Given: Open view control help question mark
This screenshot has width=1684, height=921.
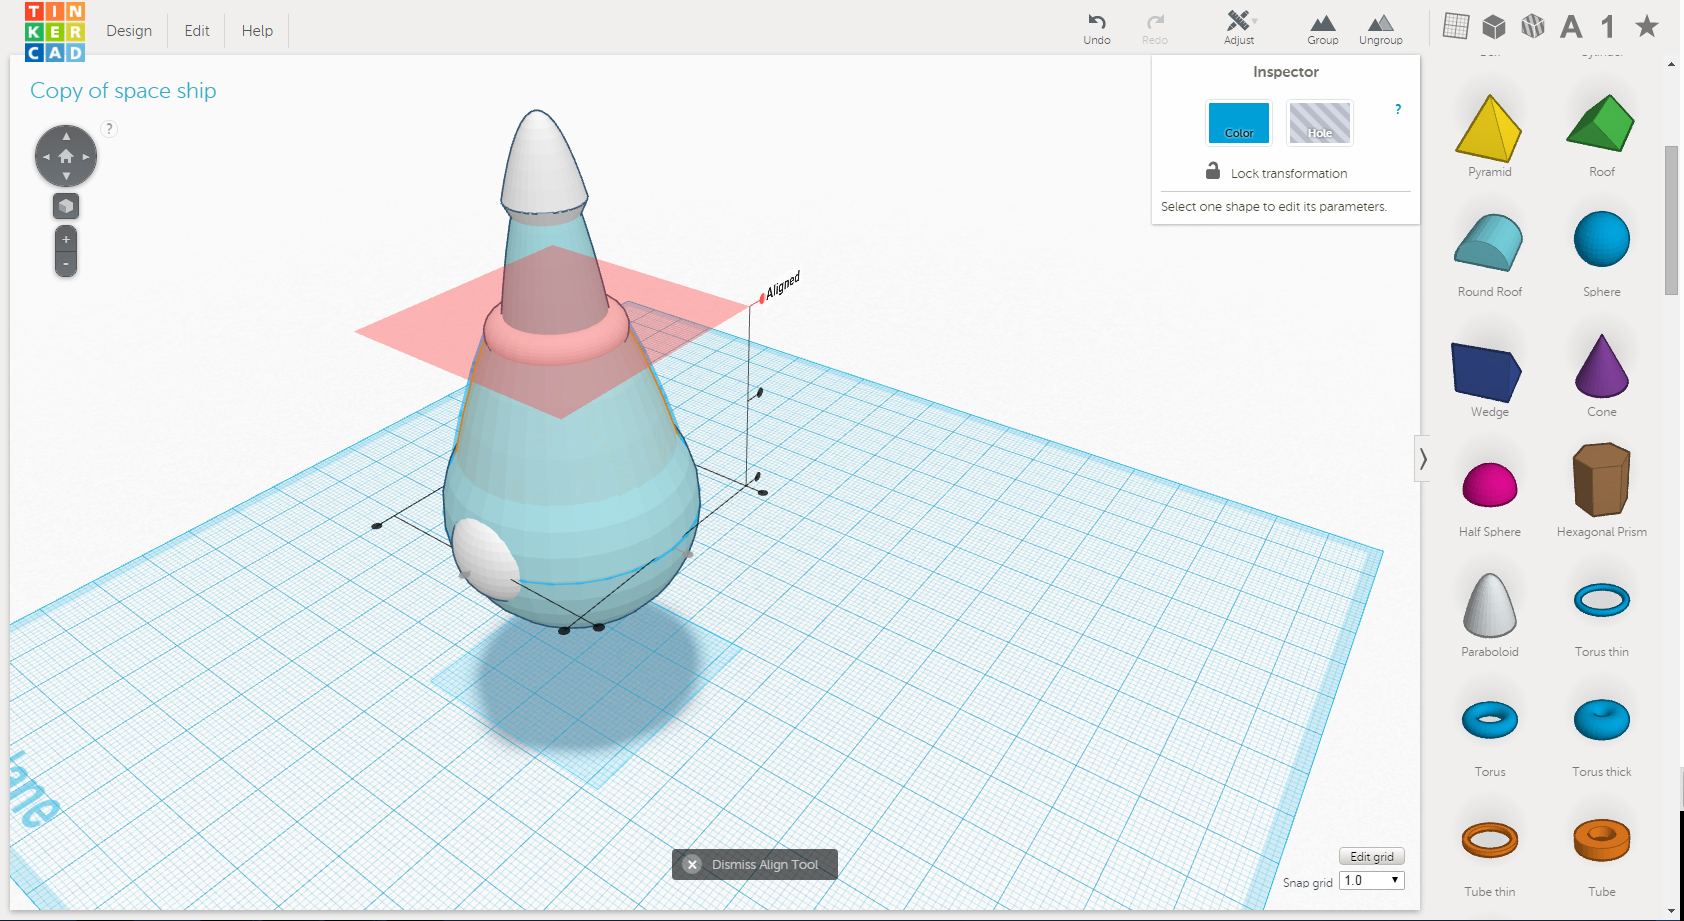Looking at the screenshot, I should tap(110, 128).
